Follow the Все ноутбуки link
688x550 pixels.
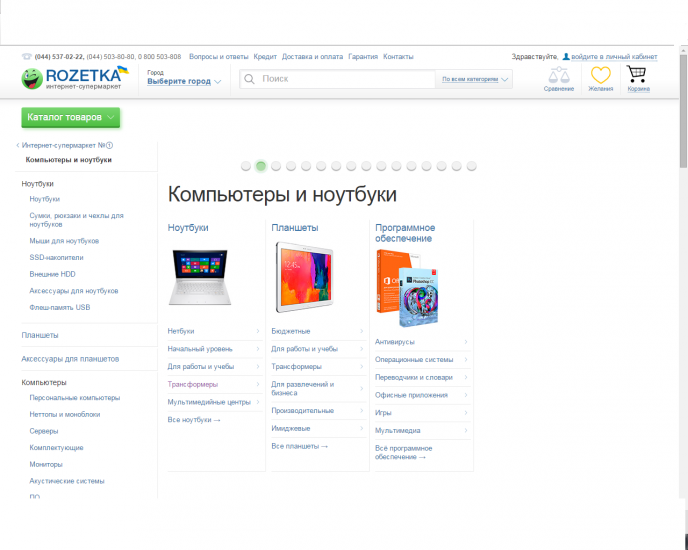(194, 420)
